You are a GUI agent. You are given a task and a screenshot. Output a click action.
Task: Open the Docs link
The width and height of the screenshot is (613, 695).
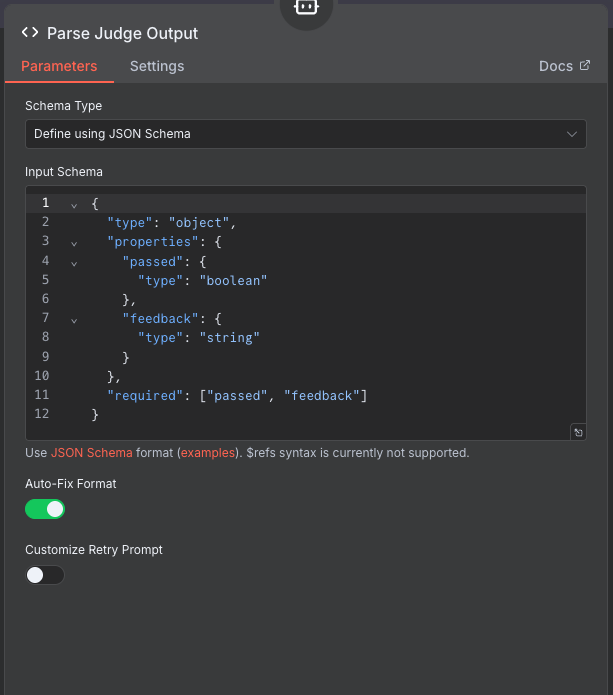tap(556, 66)
